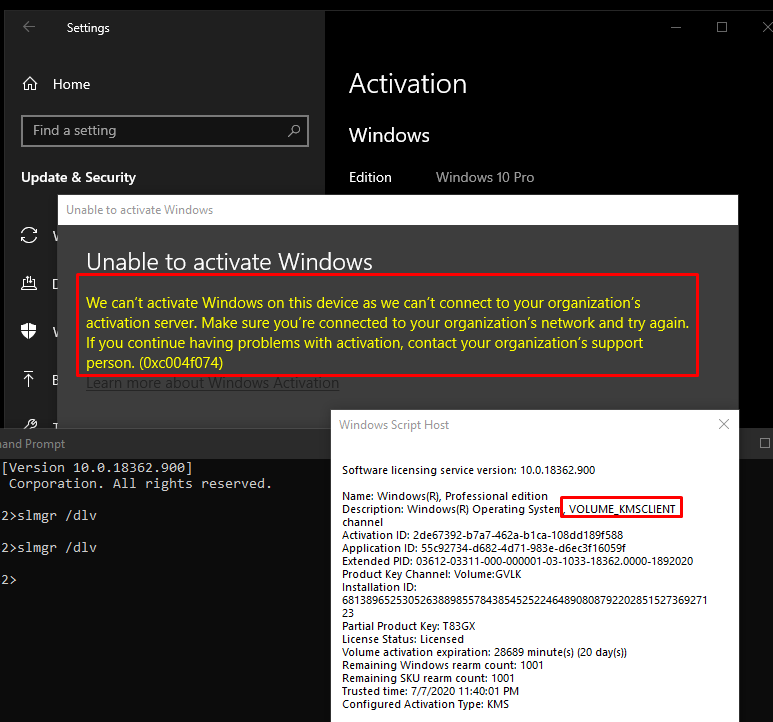The width and height of the screenshot is (773, 722).
Task: Select the Windows Update sync icon
Action: pos(29,235)
